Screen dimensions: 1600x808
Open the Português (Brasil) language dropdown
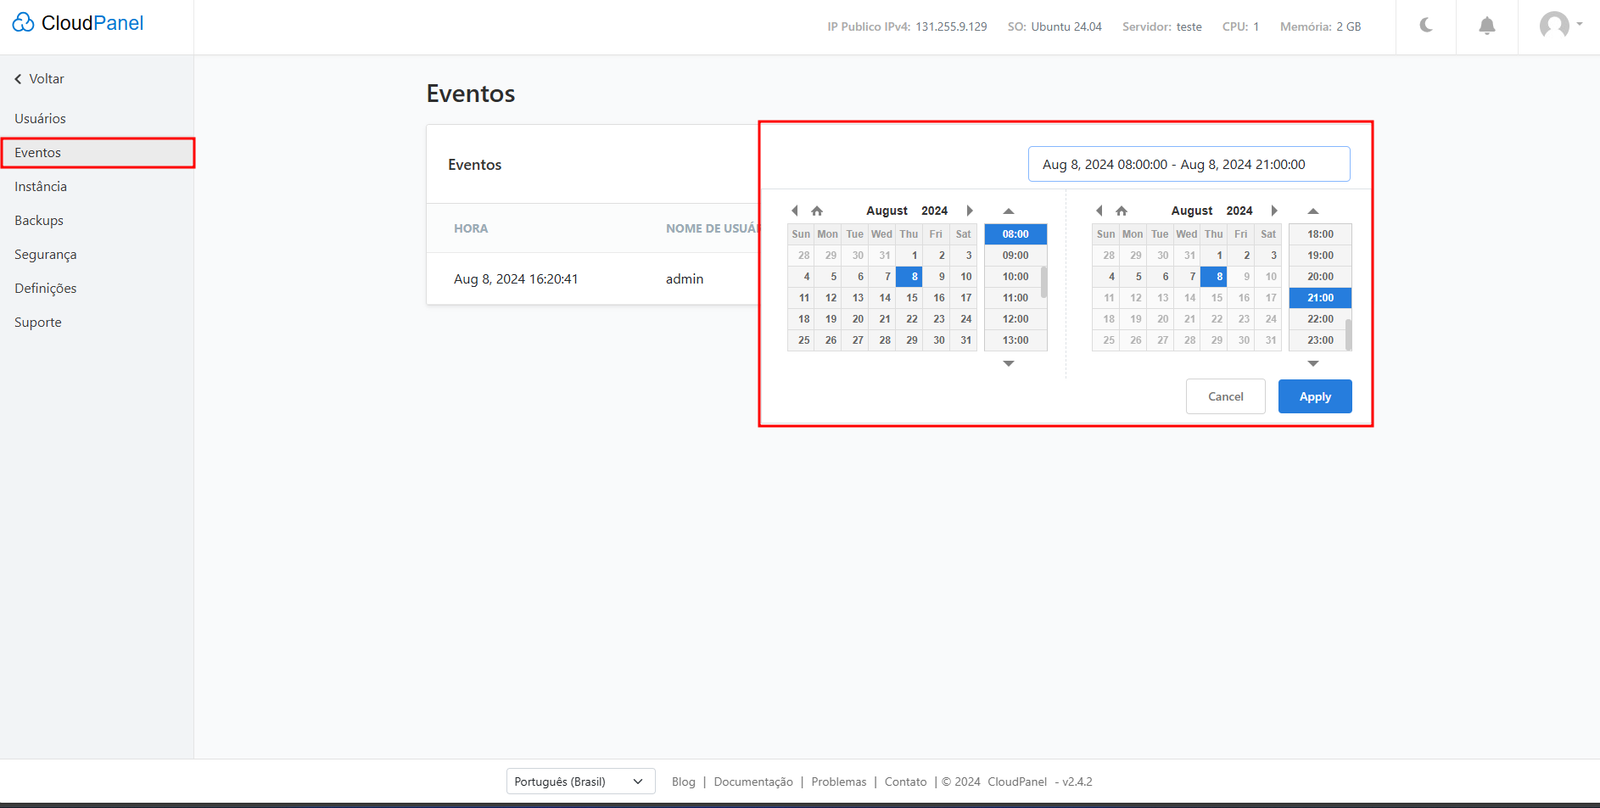pyautogui.click(x=580, y=781)
